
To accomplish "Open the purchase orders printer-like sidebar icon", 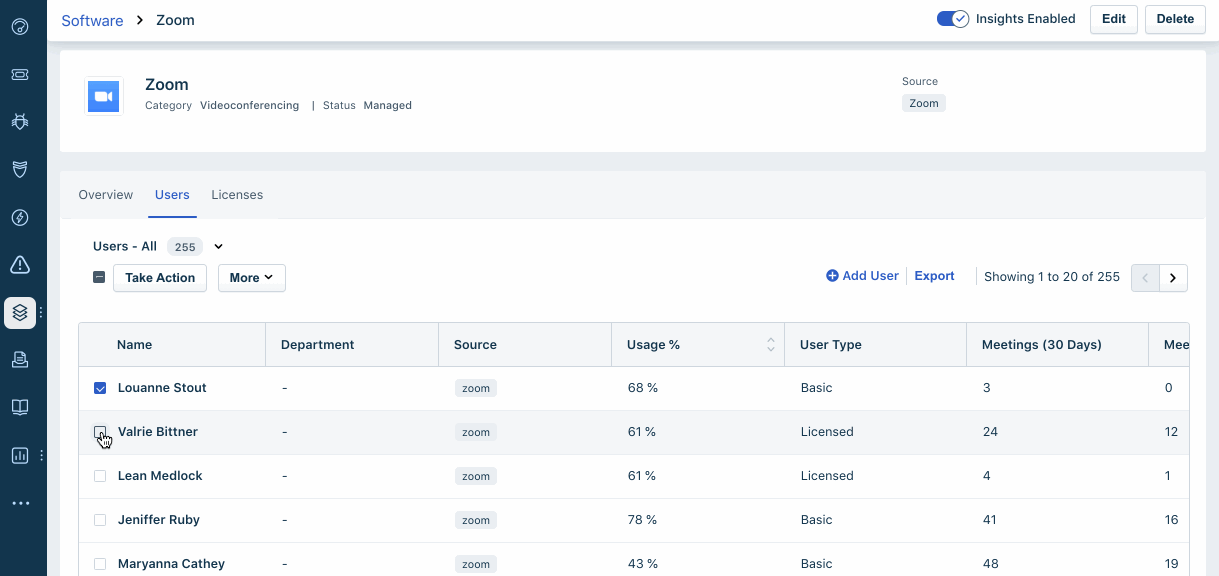I will (20, 360).
